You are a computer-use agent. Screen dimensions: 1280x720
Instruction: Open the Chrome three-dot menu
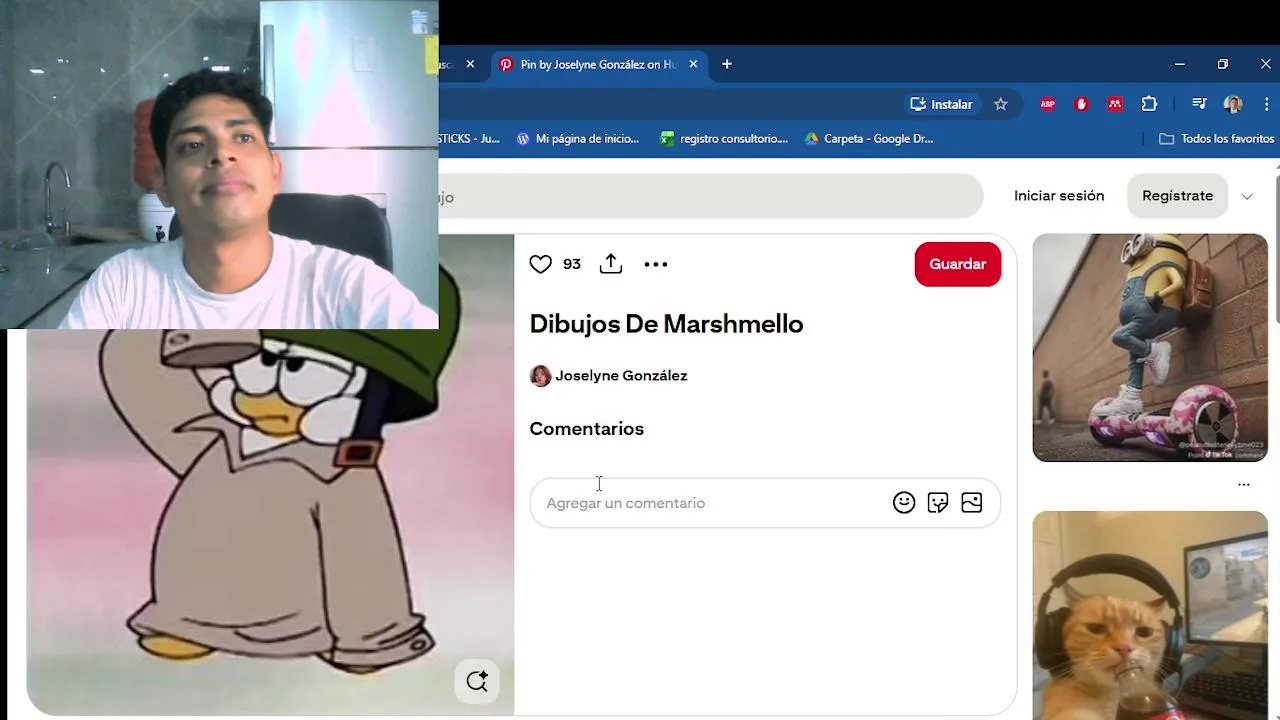point(1265,104)
